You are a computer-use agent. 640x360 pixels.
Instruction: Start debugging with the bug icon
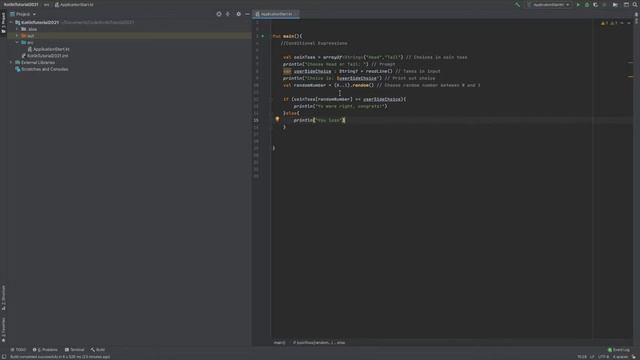pos(587,4)
